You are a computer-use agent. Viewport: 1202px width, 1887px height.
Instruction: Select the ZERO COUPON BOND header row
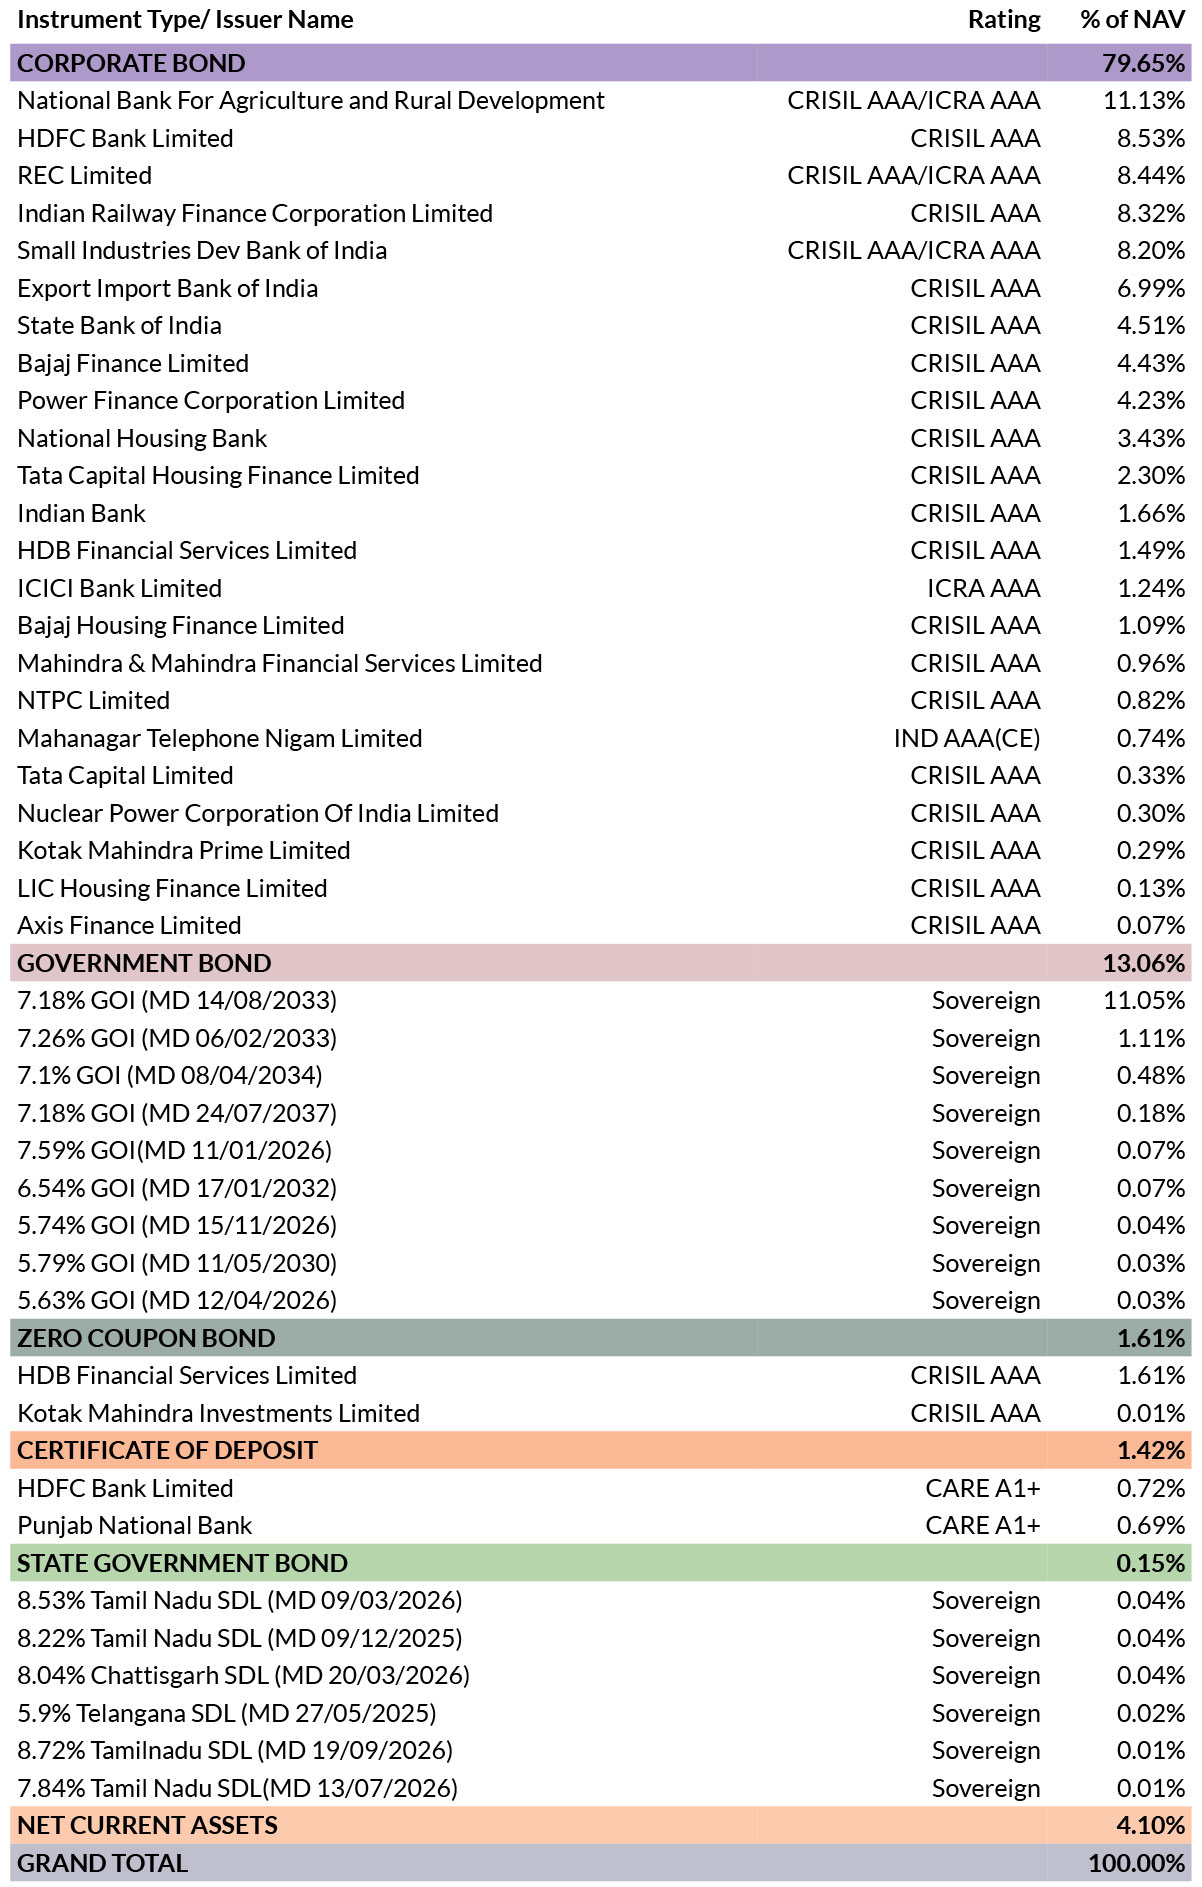click(x=601, y=1338)
